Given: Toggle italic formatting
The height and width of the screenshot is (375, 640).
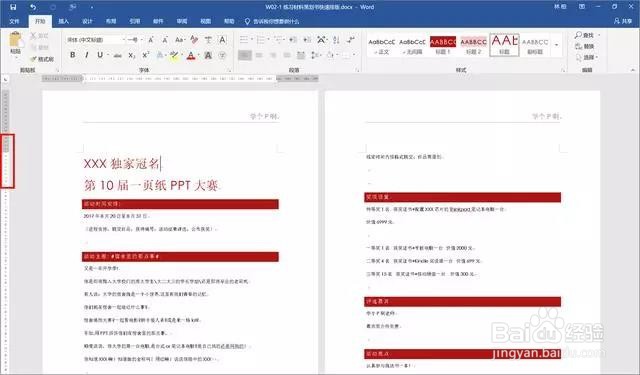Looking at the screenshot, I should pyautogui.click(x=87, y=55).
